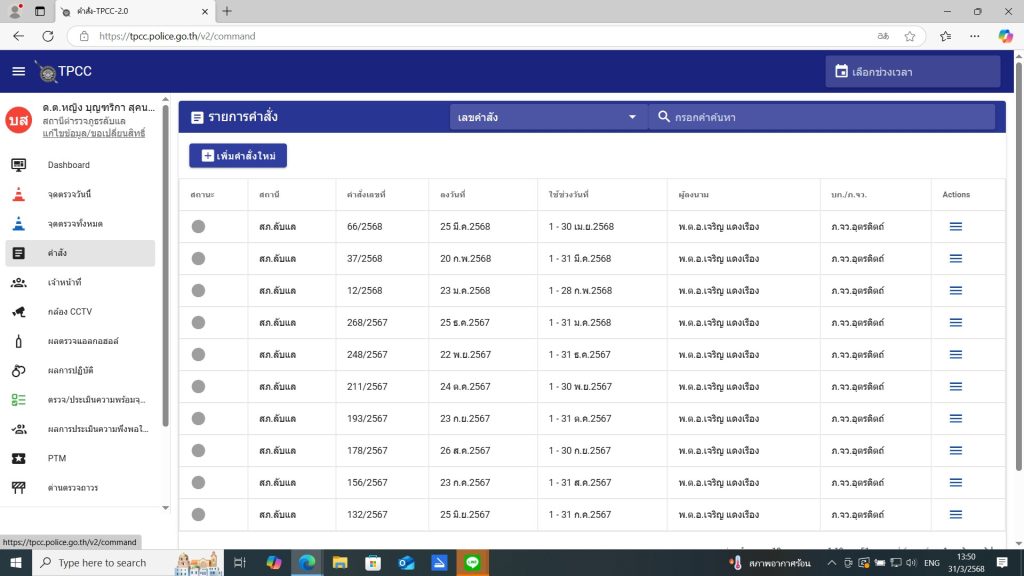Open the hamburger menu beside the TPCC logo
Image resolution: width=1024 pixels, height=576 pixels.
[18, 71]
